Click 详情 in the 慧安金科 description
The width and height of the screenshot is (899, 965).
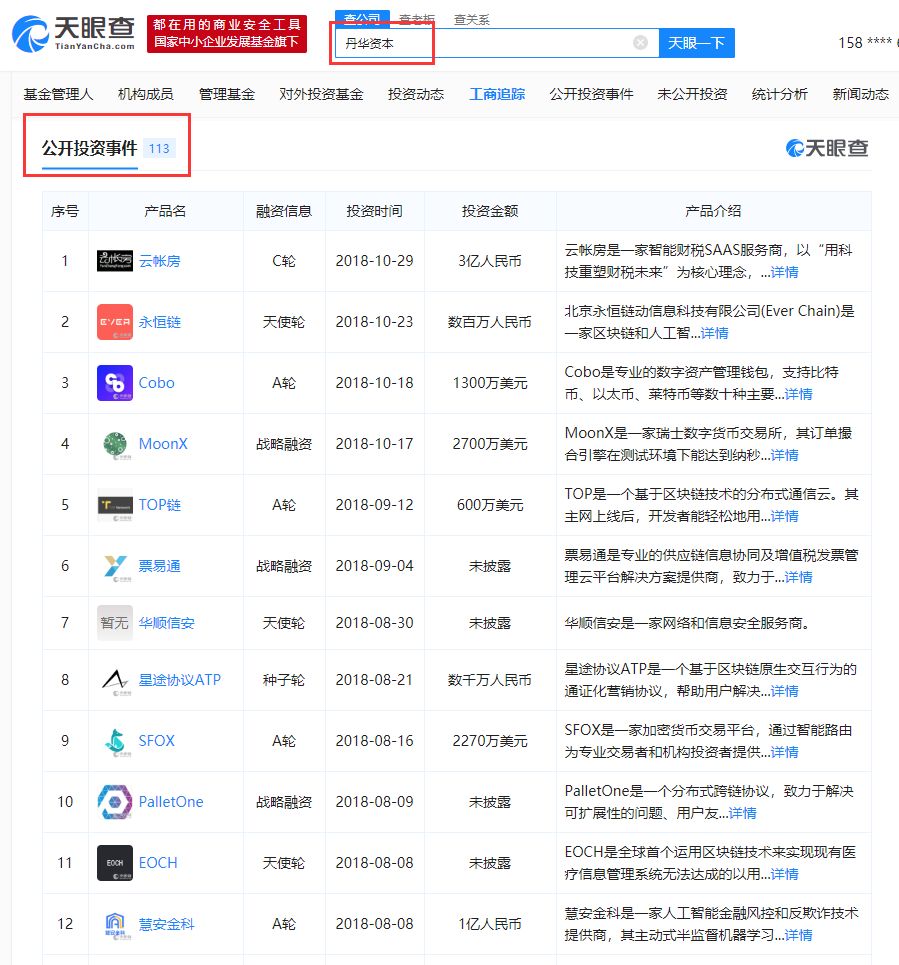coord(799,935)
